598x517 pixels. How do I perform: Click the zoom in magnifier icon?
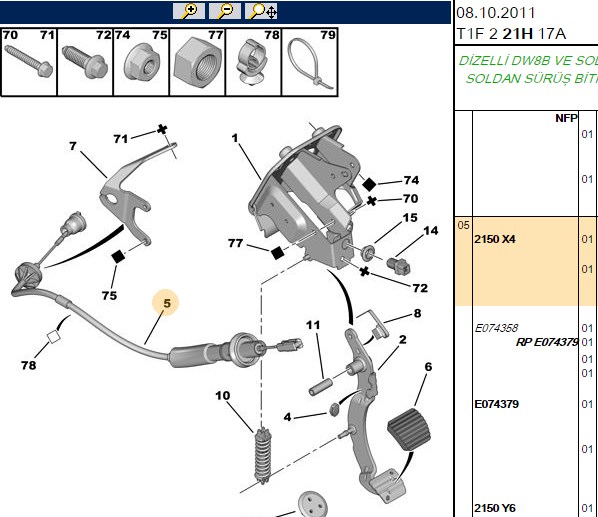[x=189, y=11]
